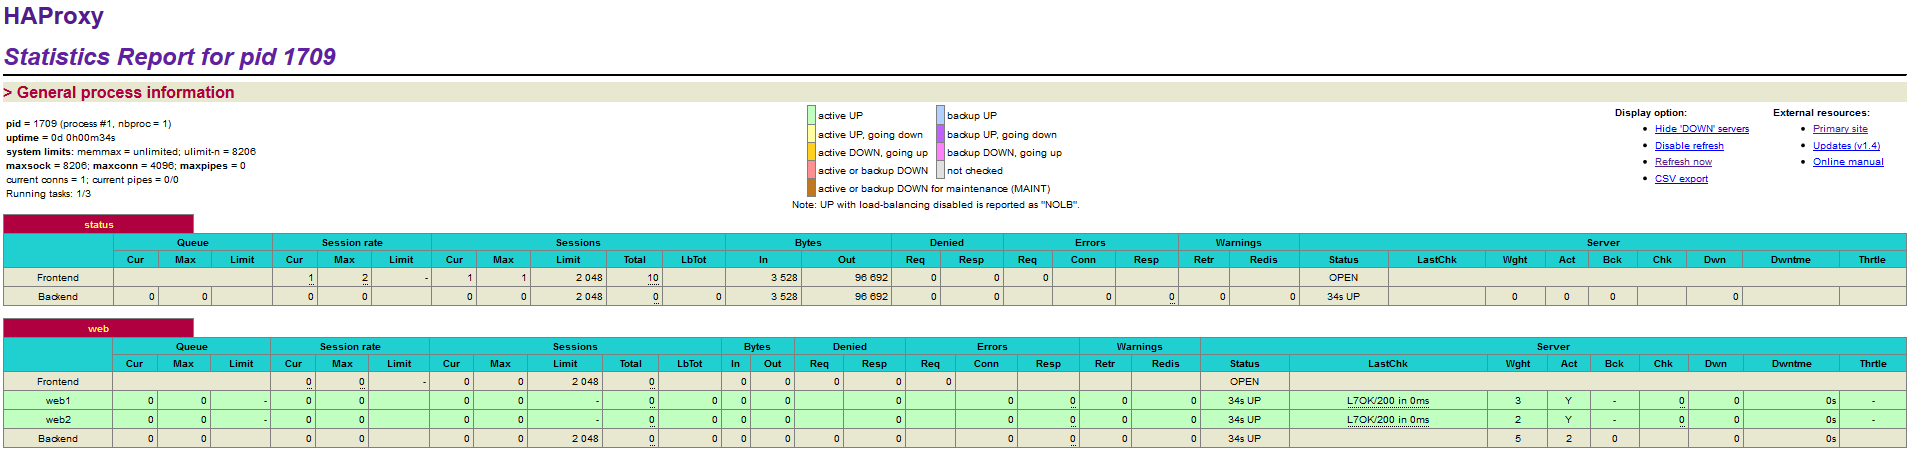
Task: Click the 'pid = 1709' process line
Action: coord(89,124)
